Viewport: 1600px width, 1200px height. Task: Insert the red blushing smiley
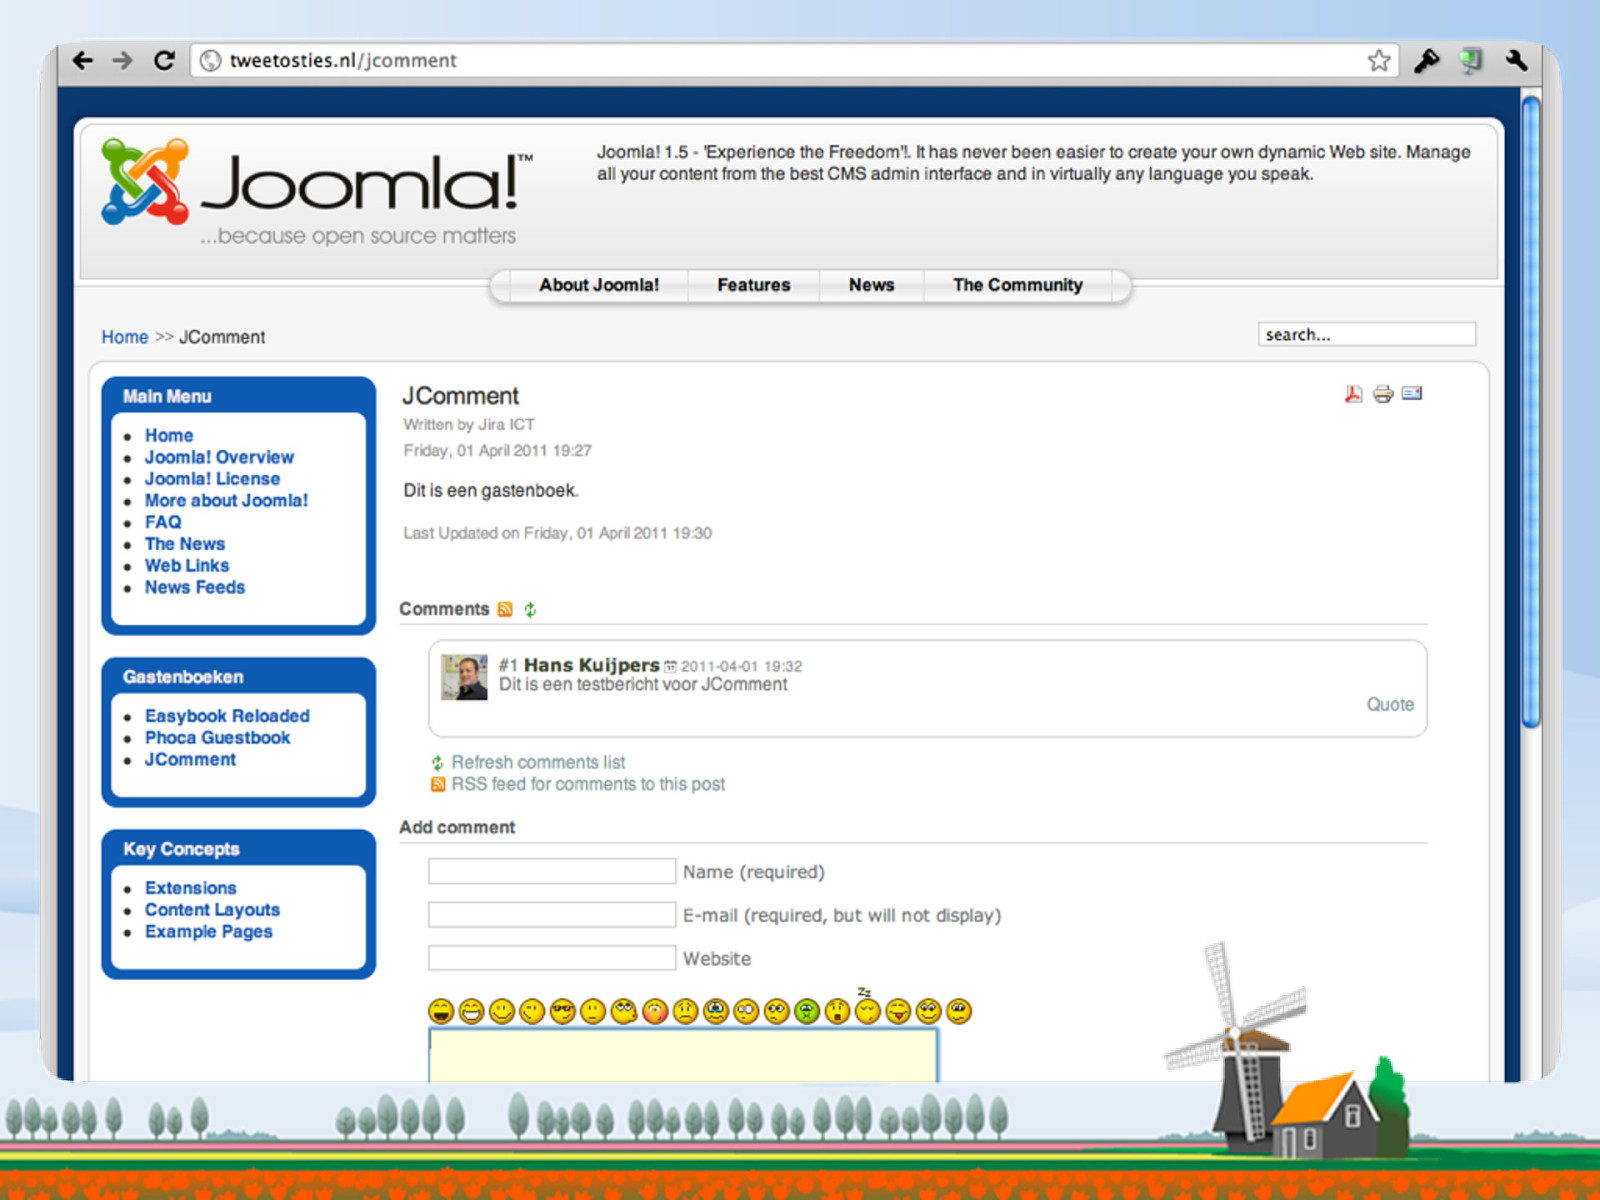pos(655,1011)
